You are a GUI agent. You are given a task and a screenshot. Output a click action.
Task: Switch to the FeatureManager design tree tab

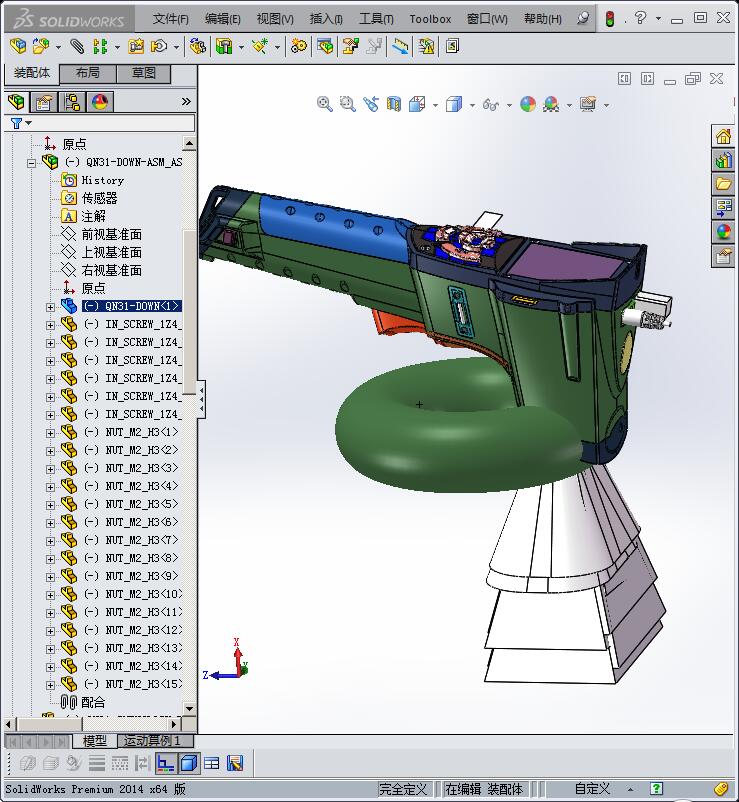[x=16, y=102]
